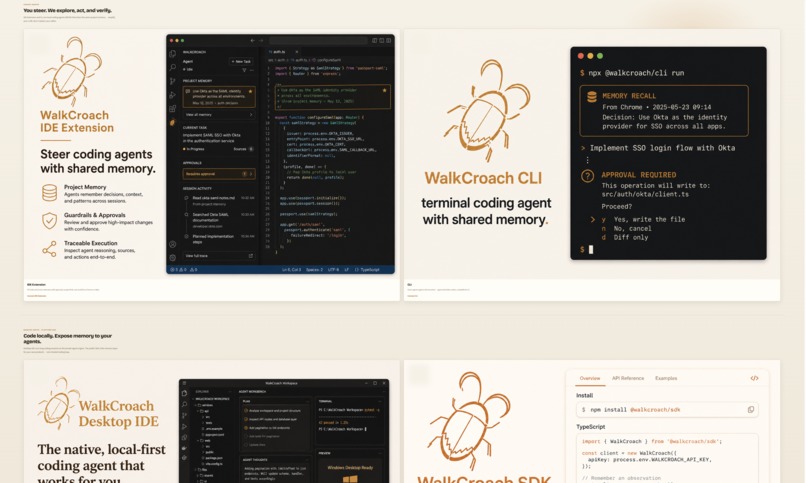
Task: Click the Spaces: 2 status bar entry
Action: point(314,270)
